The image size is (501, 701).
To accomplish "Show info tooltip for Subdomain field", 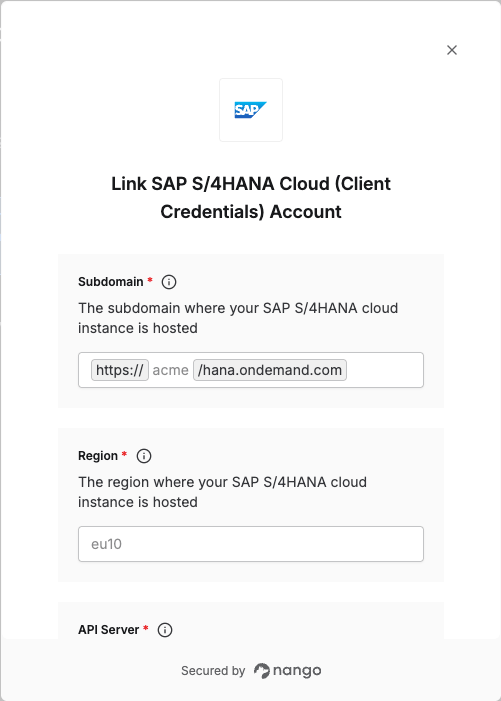I will (x=169, y=282).
